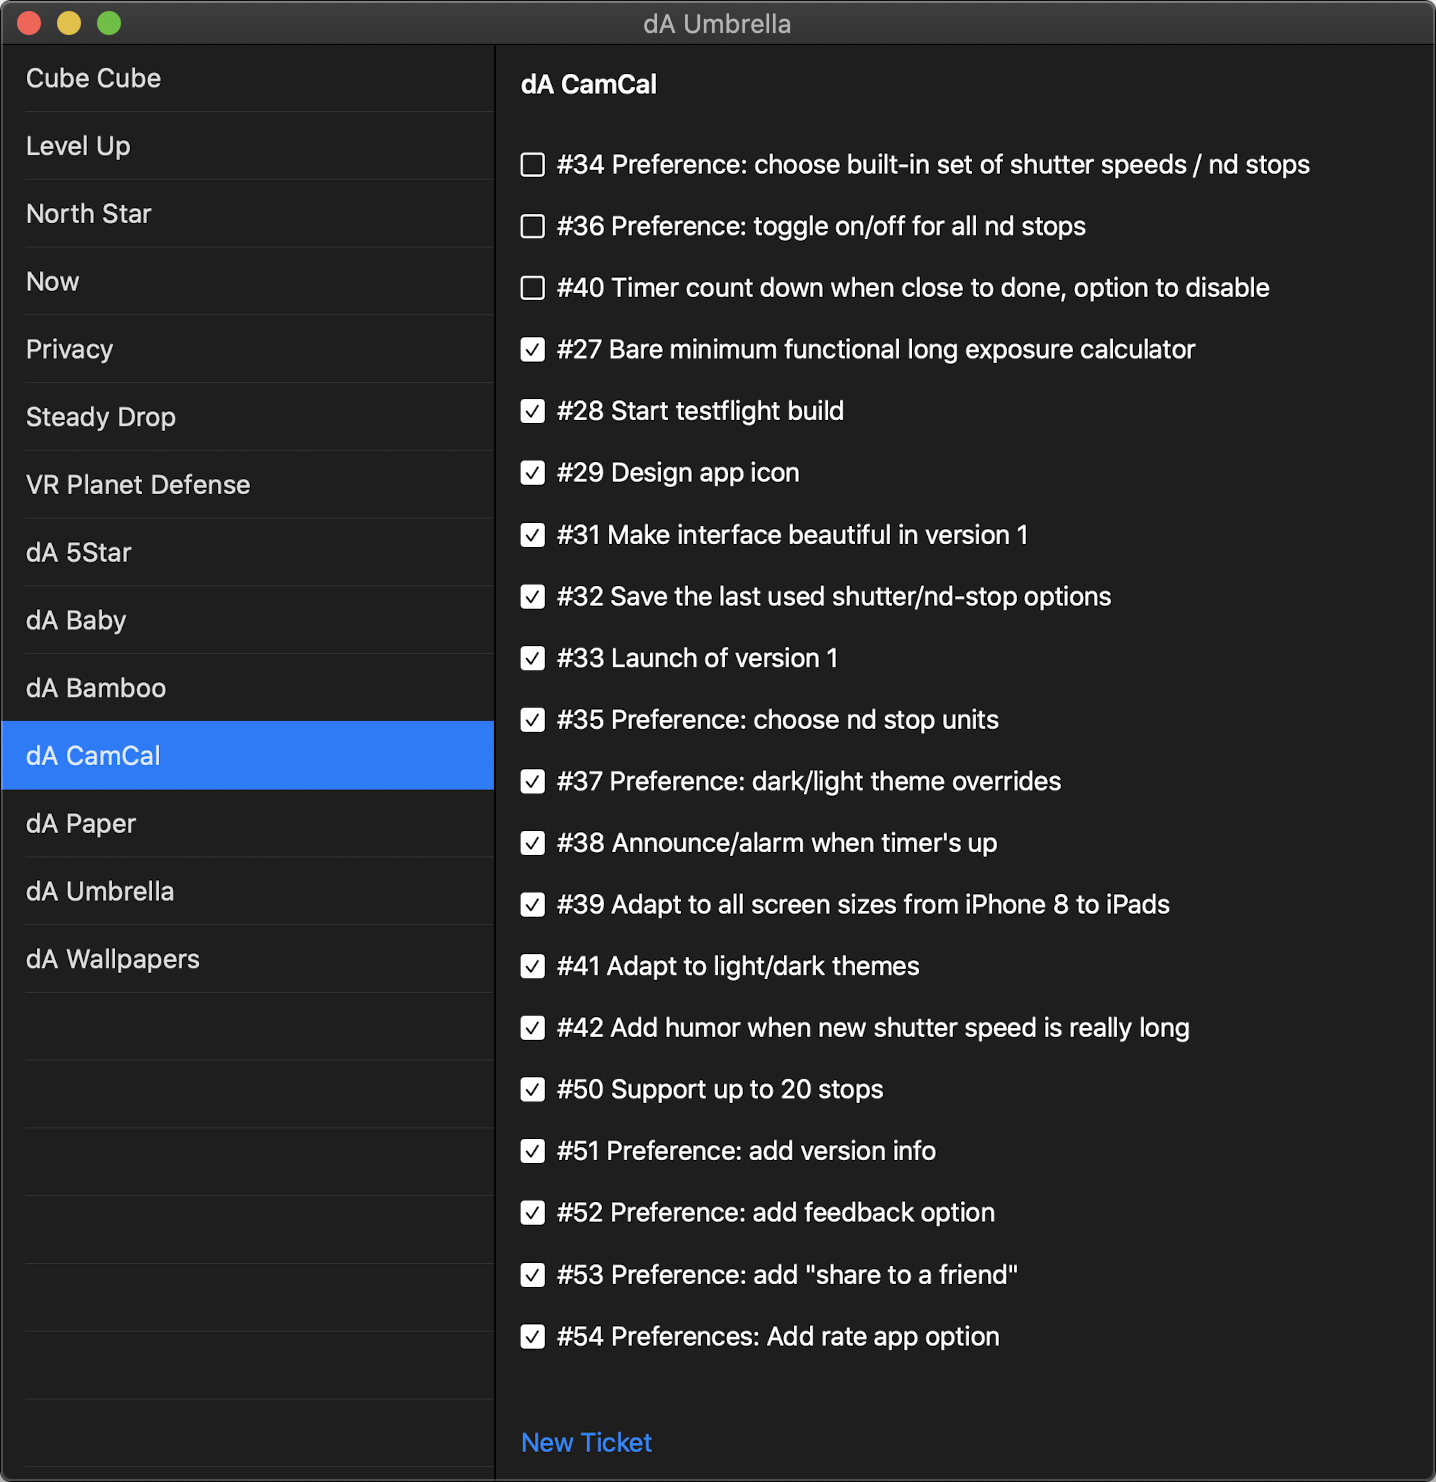The height and width of the screenshot is (1482, 1436).
Task: Open the Level Up project
Action: [x=78, y=146]
